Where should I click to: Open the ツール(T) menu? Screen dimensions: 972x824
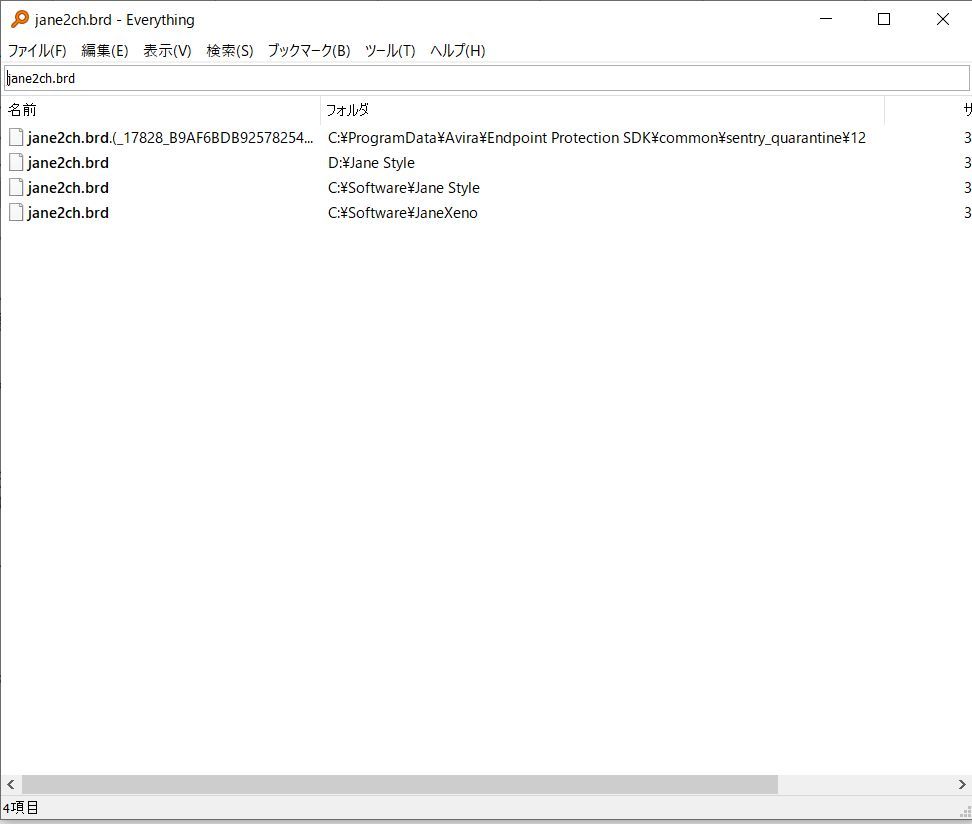[390, 51]
